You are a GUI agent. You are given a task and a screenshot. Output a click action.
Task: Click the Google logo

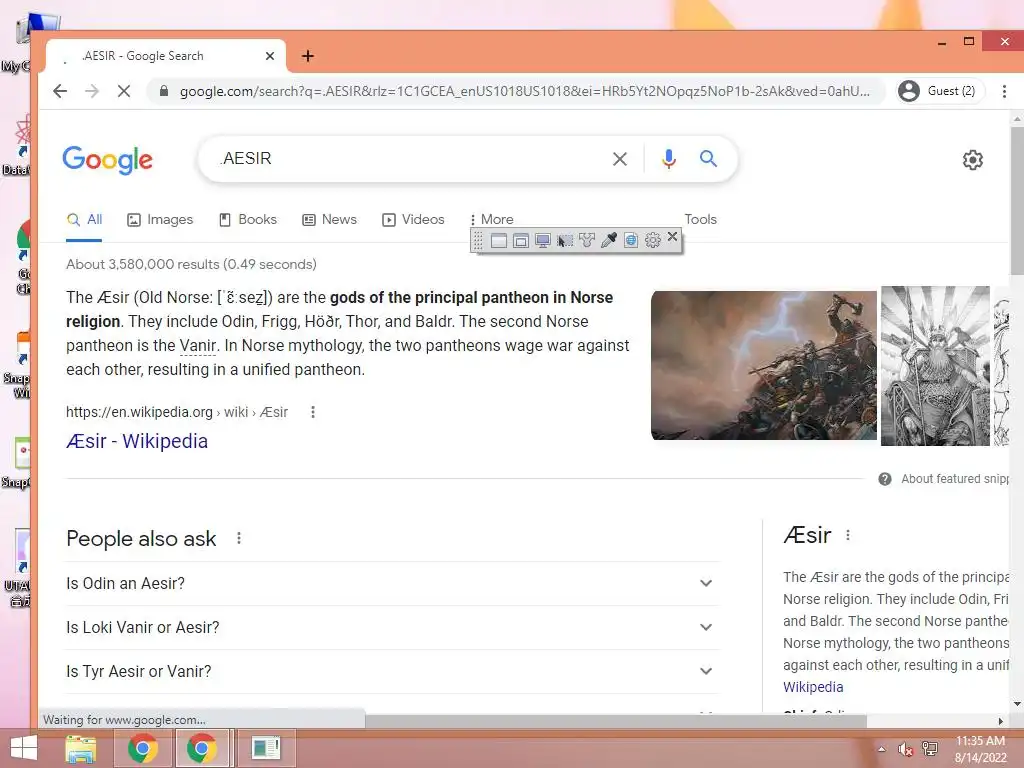(108, 160)
